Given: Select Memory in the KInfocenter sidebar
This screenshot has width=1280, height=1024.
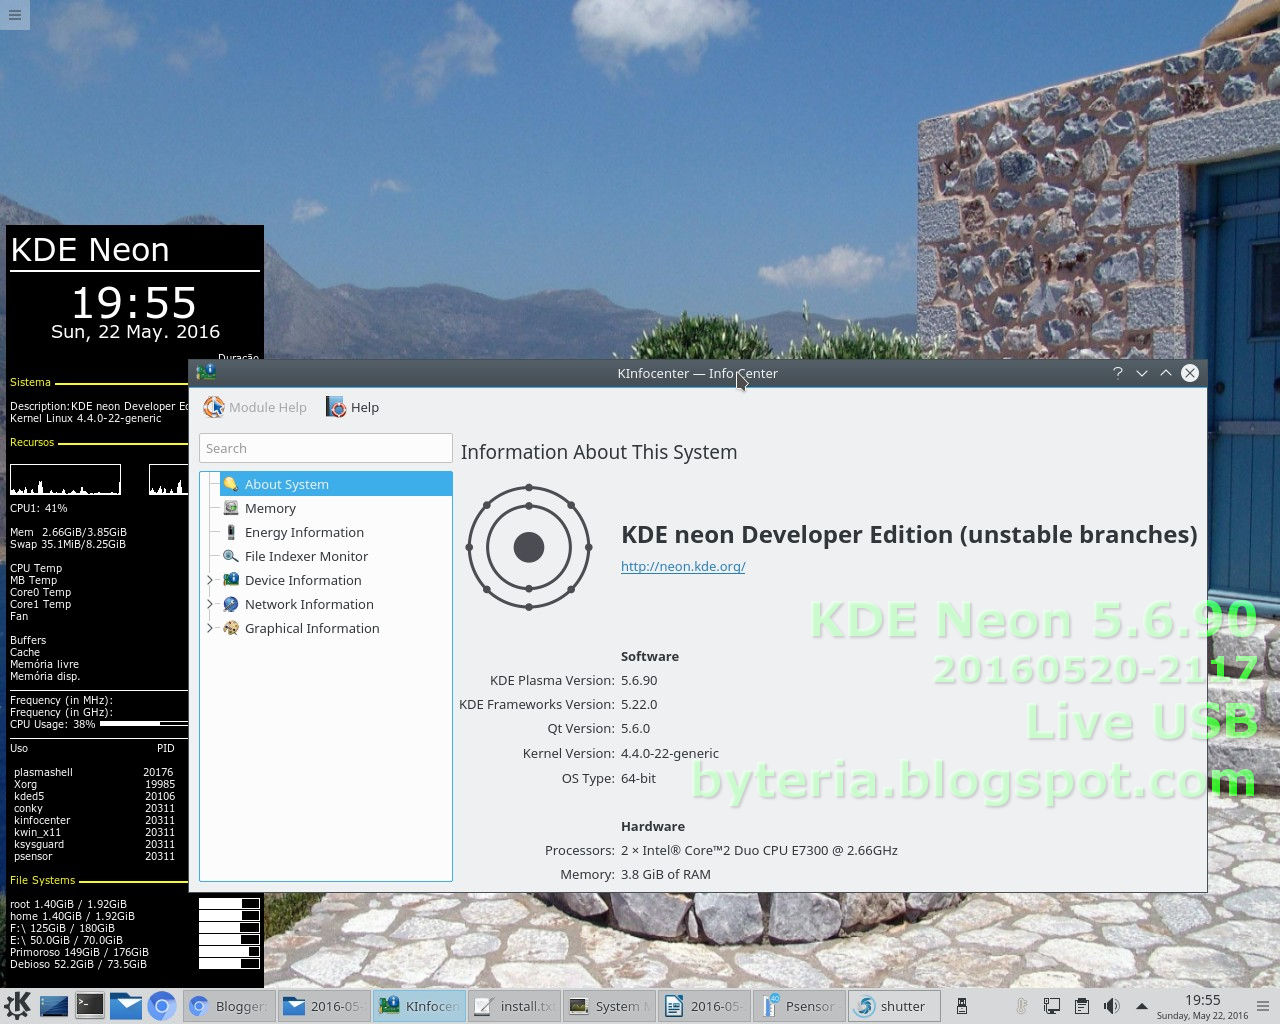Looking at the screenshot, I should 270,508.
